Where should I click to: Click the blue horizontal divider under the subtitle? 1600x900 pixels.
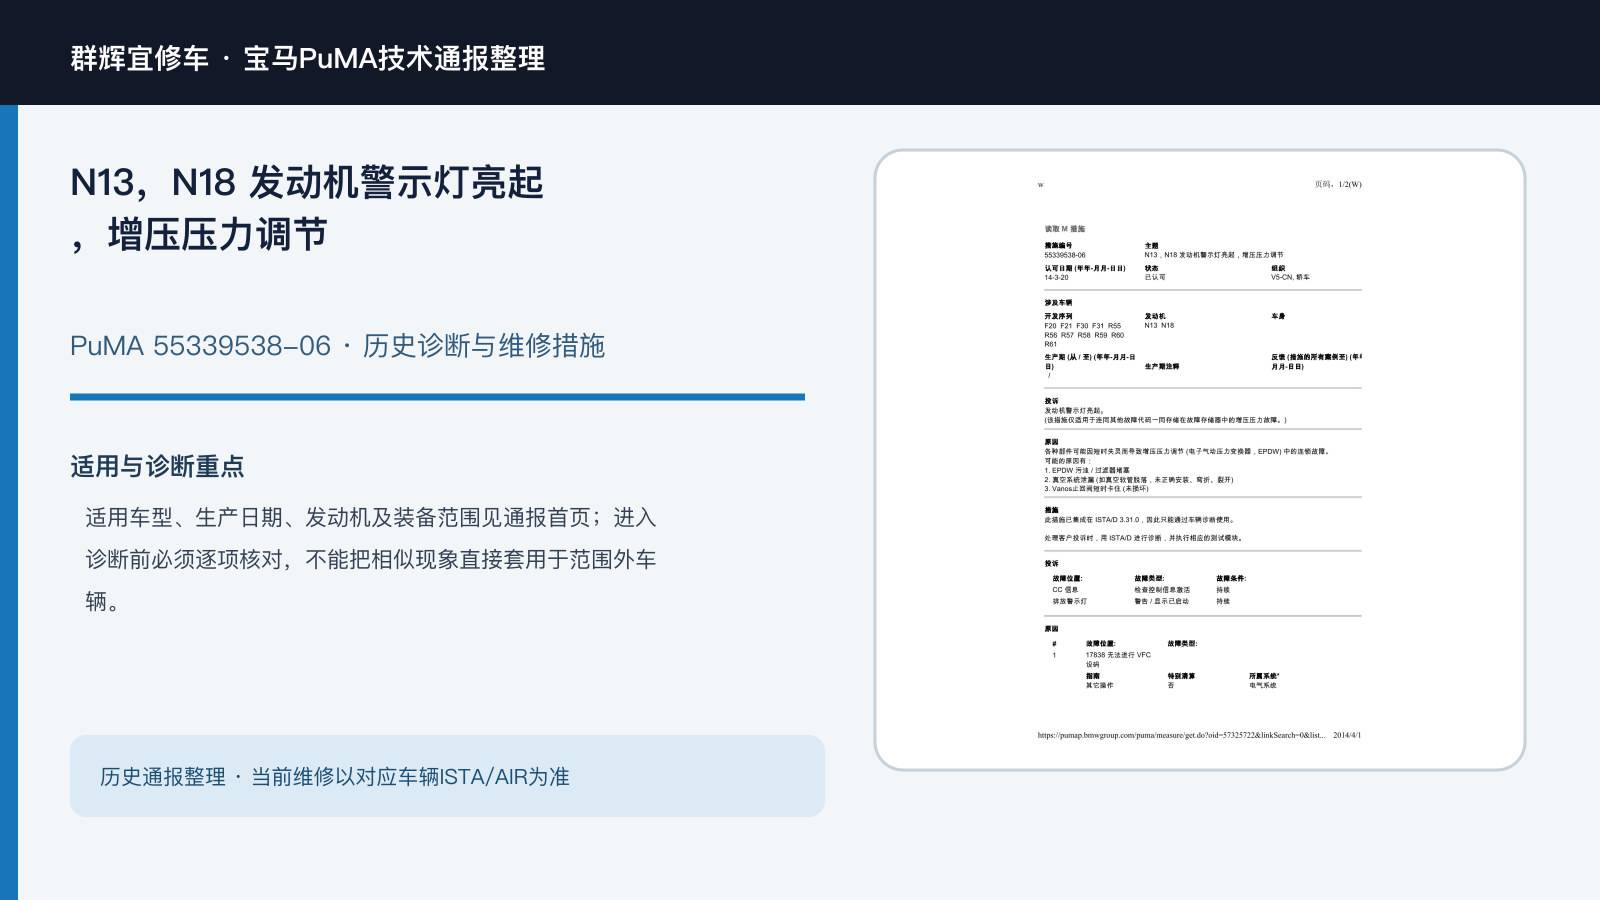437,397
